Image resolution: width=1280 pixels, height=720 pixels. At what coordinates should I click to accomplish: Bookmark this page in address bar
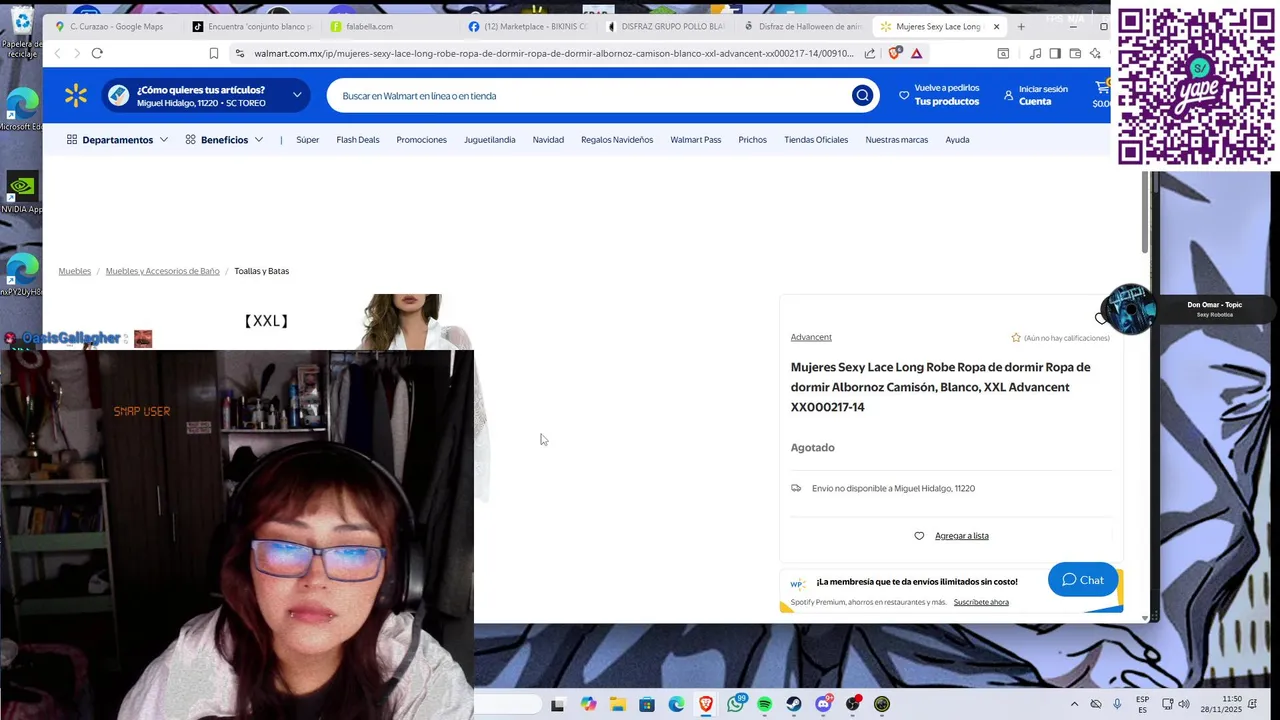pyautogui.click(x=214, y=53)
